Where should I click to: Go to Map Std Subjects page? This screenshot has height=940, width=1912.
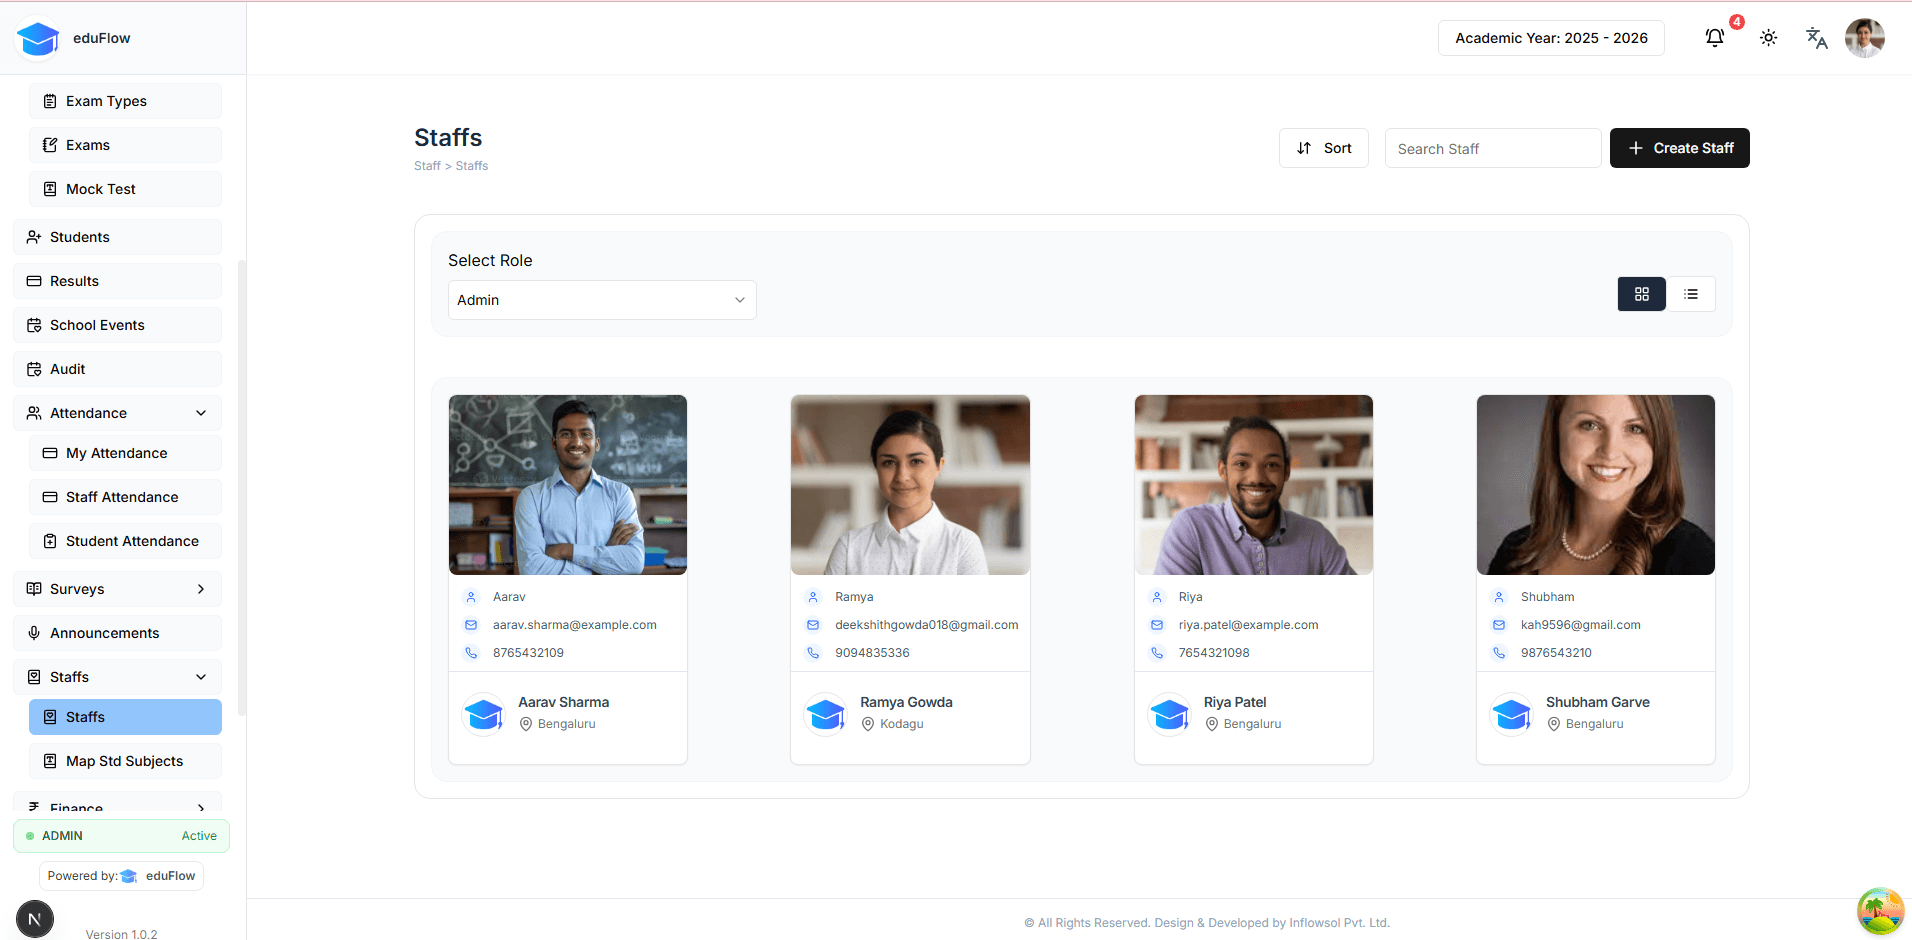(125, 761)
